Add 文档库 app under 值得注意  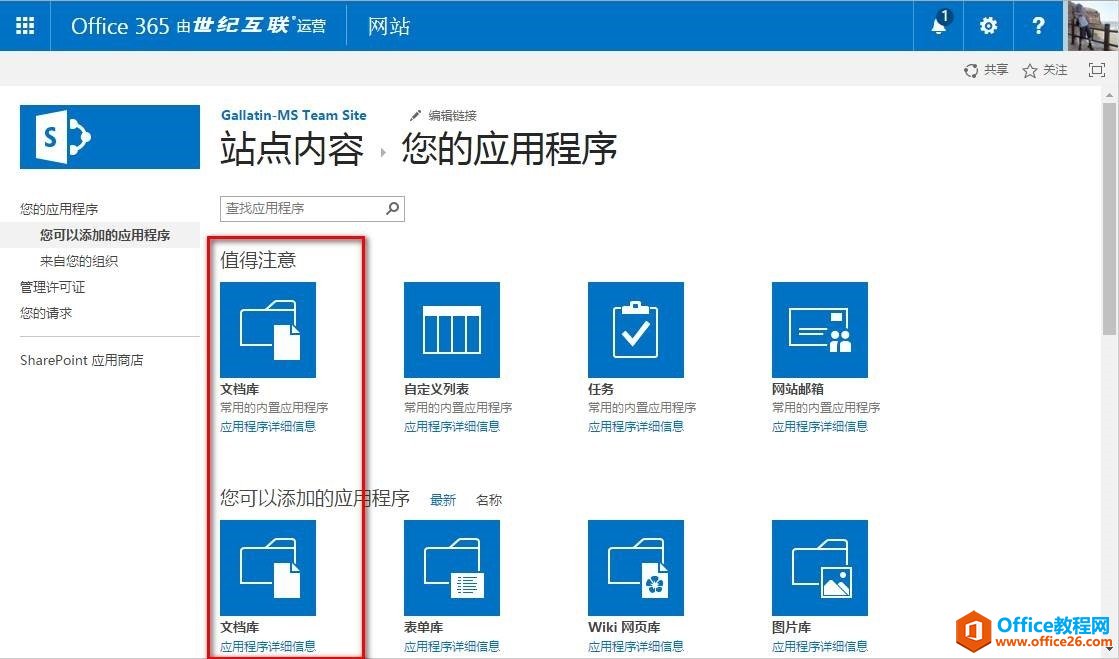click(x=268, y=330)
